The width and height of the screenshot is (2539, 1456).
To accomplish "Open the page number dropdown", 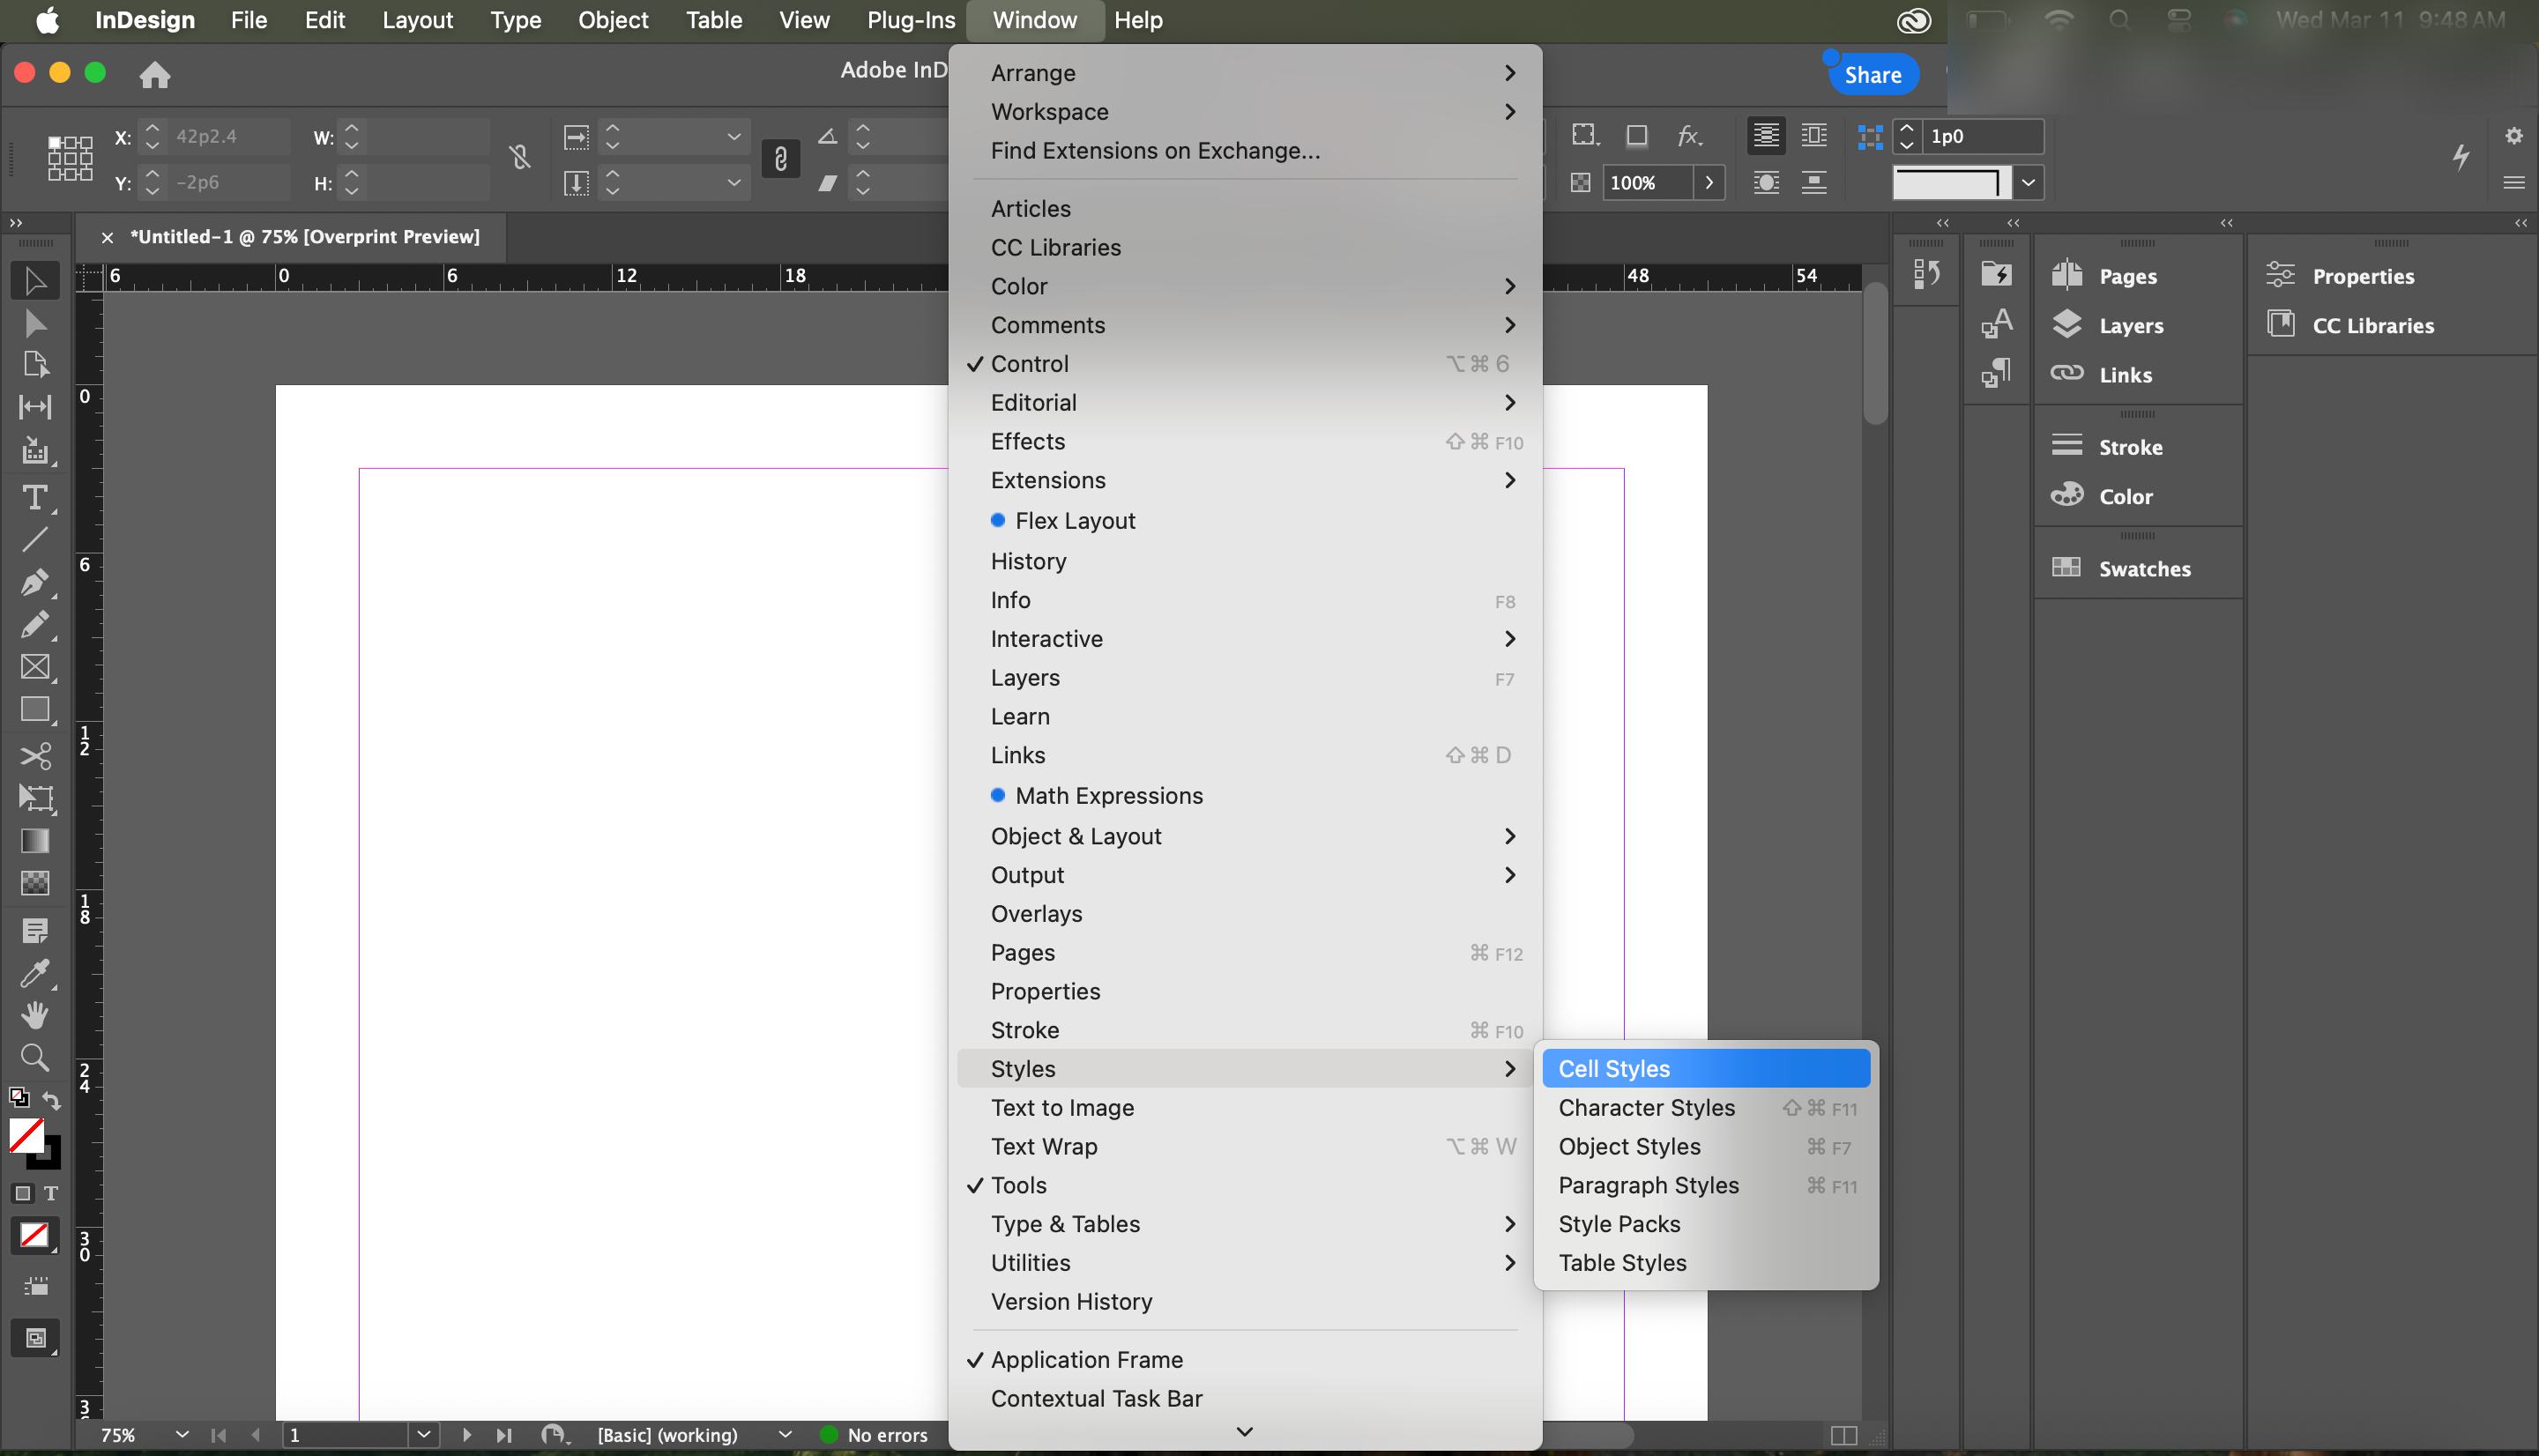I will click(423, 1434).
